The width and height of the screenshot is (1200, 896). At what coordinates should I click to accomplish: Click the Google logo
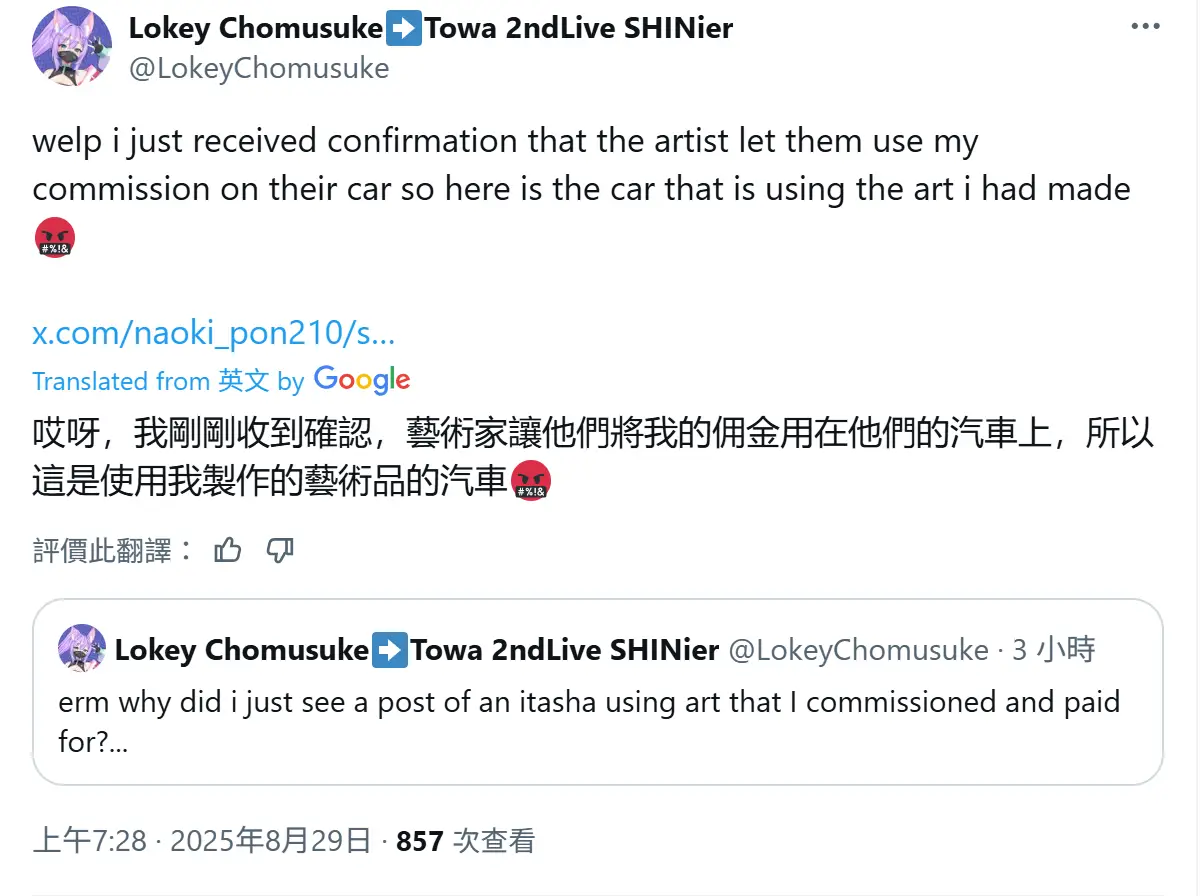tap(362, 380)
